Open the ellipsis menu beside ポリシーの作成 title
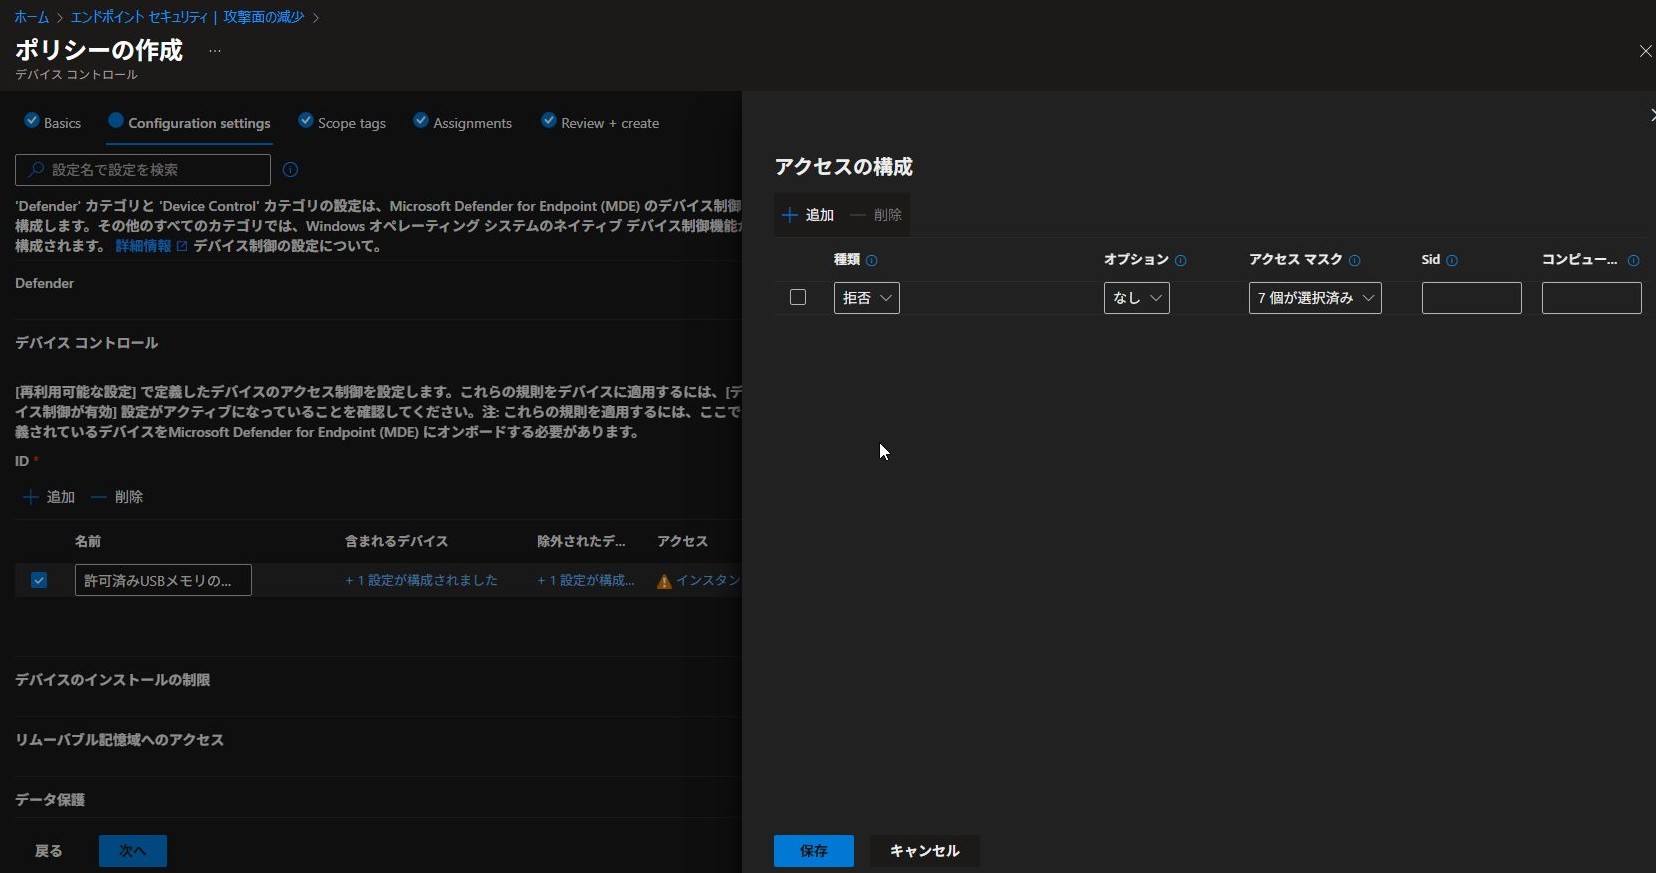1656x873 pixels. coord(215,51)
